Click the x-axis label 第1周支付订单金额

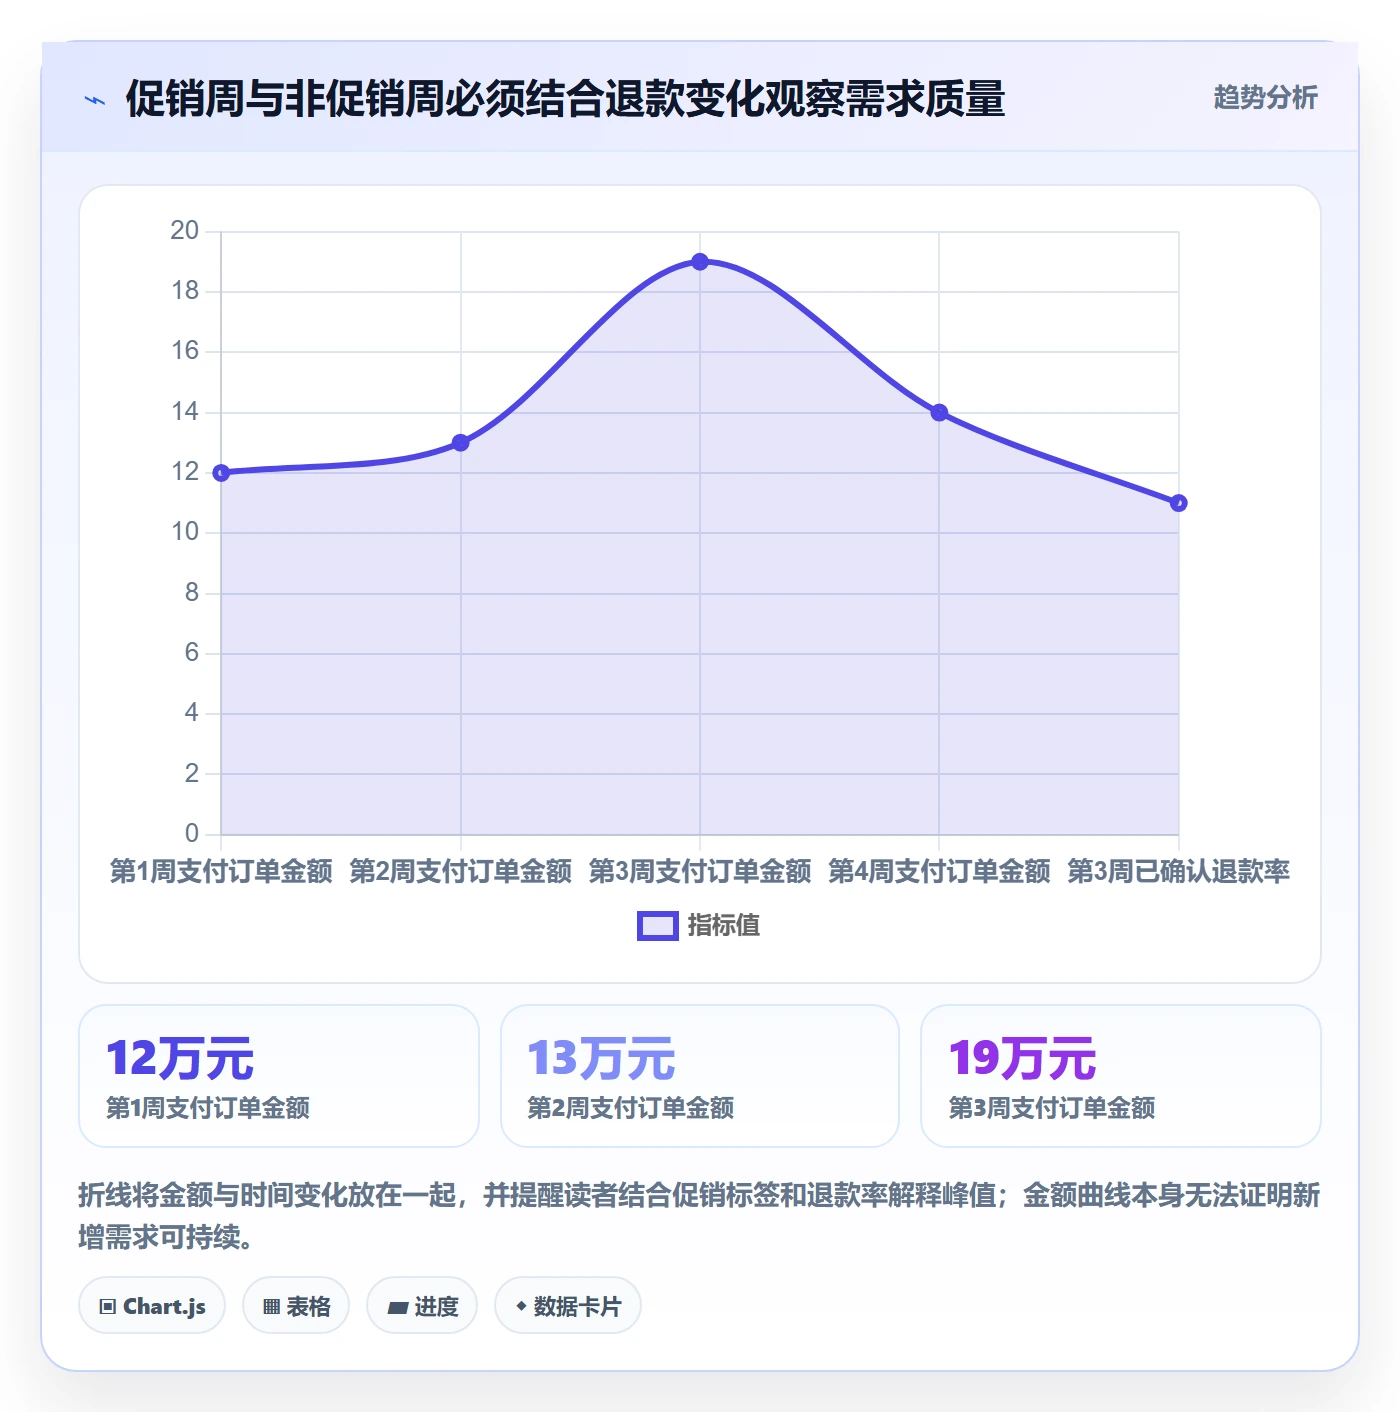221,872
